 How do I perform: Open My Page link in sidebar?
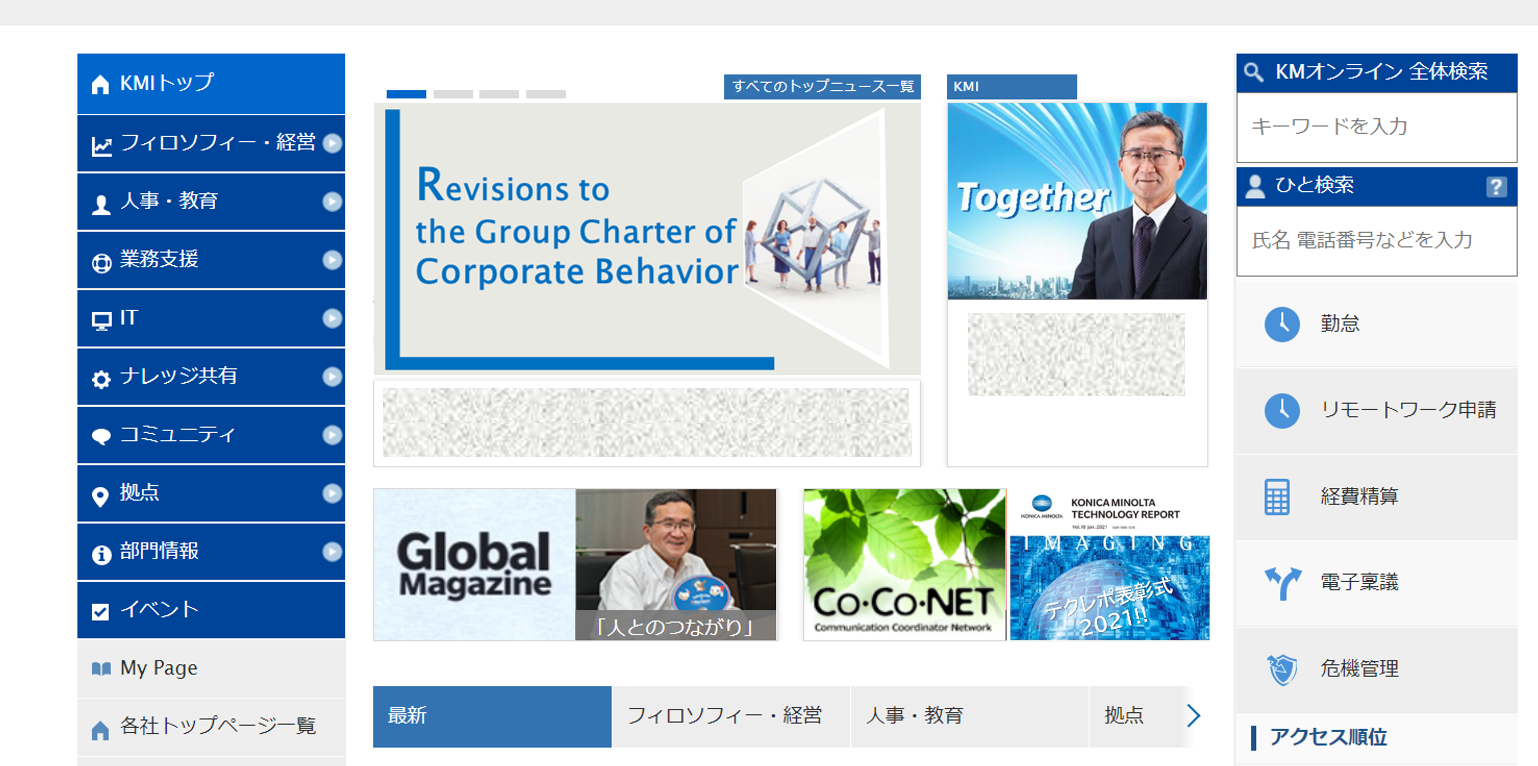(211, 668)
